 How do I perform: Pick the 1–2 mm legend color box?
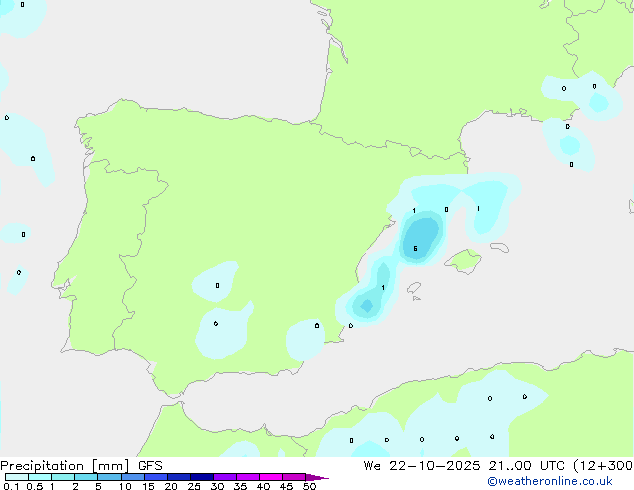pos(63,477)
